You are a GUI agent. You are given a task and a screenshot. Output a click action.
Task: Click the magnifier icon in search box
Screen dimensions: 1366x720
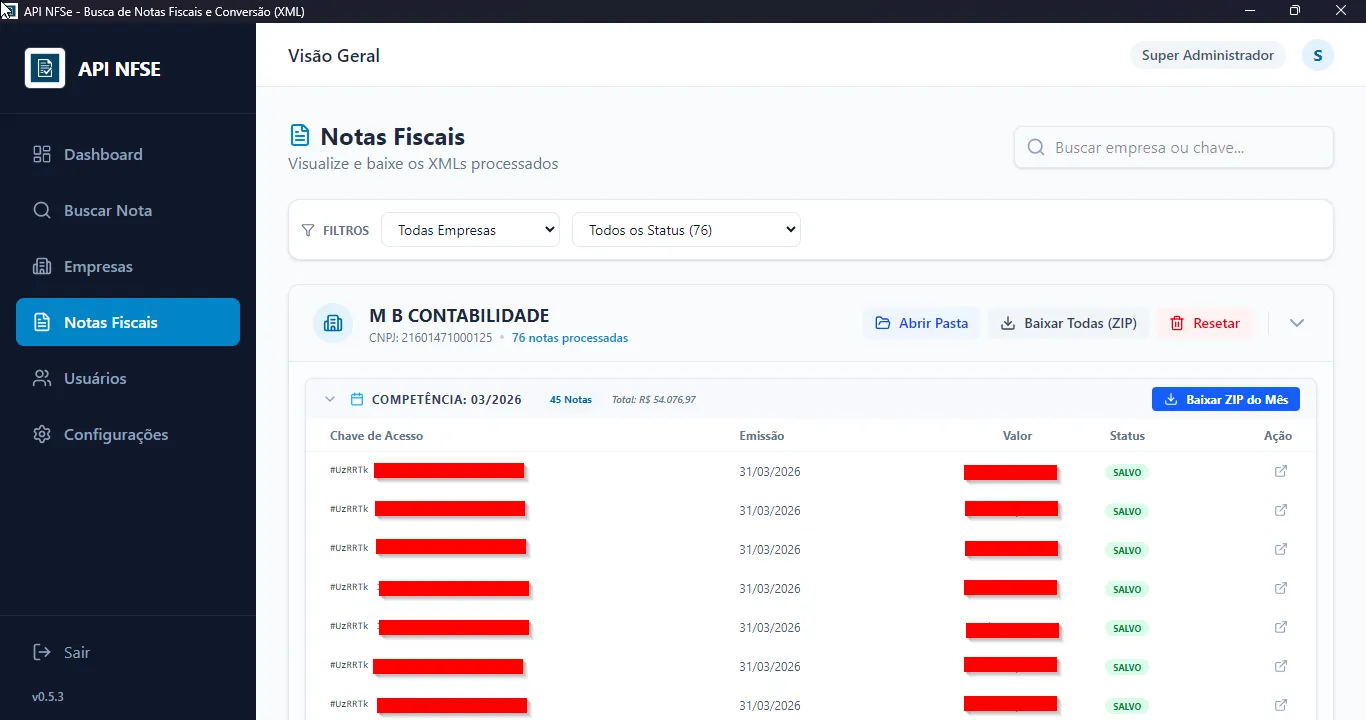(1036, 147)
